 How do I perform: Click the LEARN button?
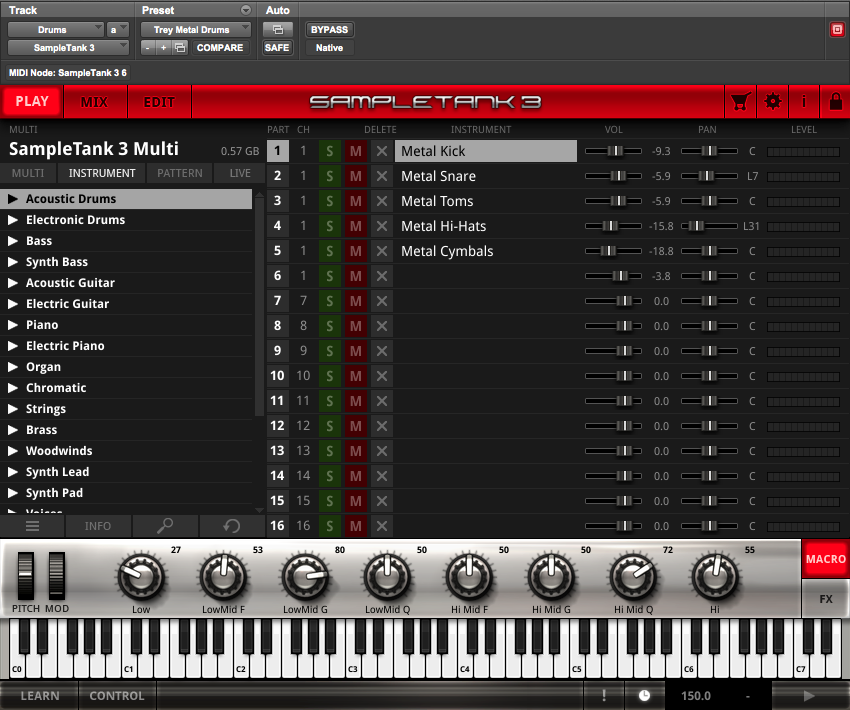pos(40,695)
